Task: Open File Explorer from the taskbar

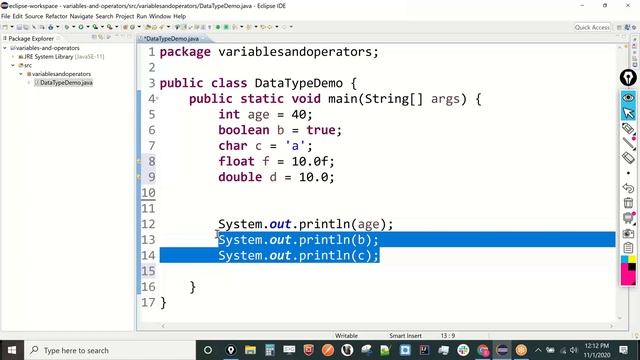Action: point(250,350)
